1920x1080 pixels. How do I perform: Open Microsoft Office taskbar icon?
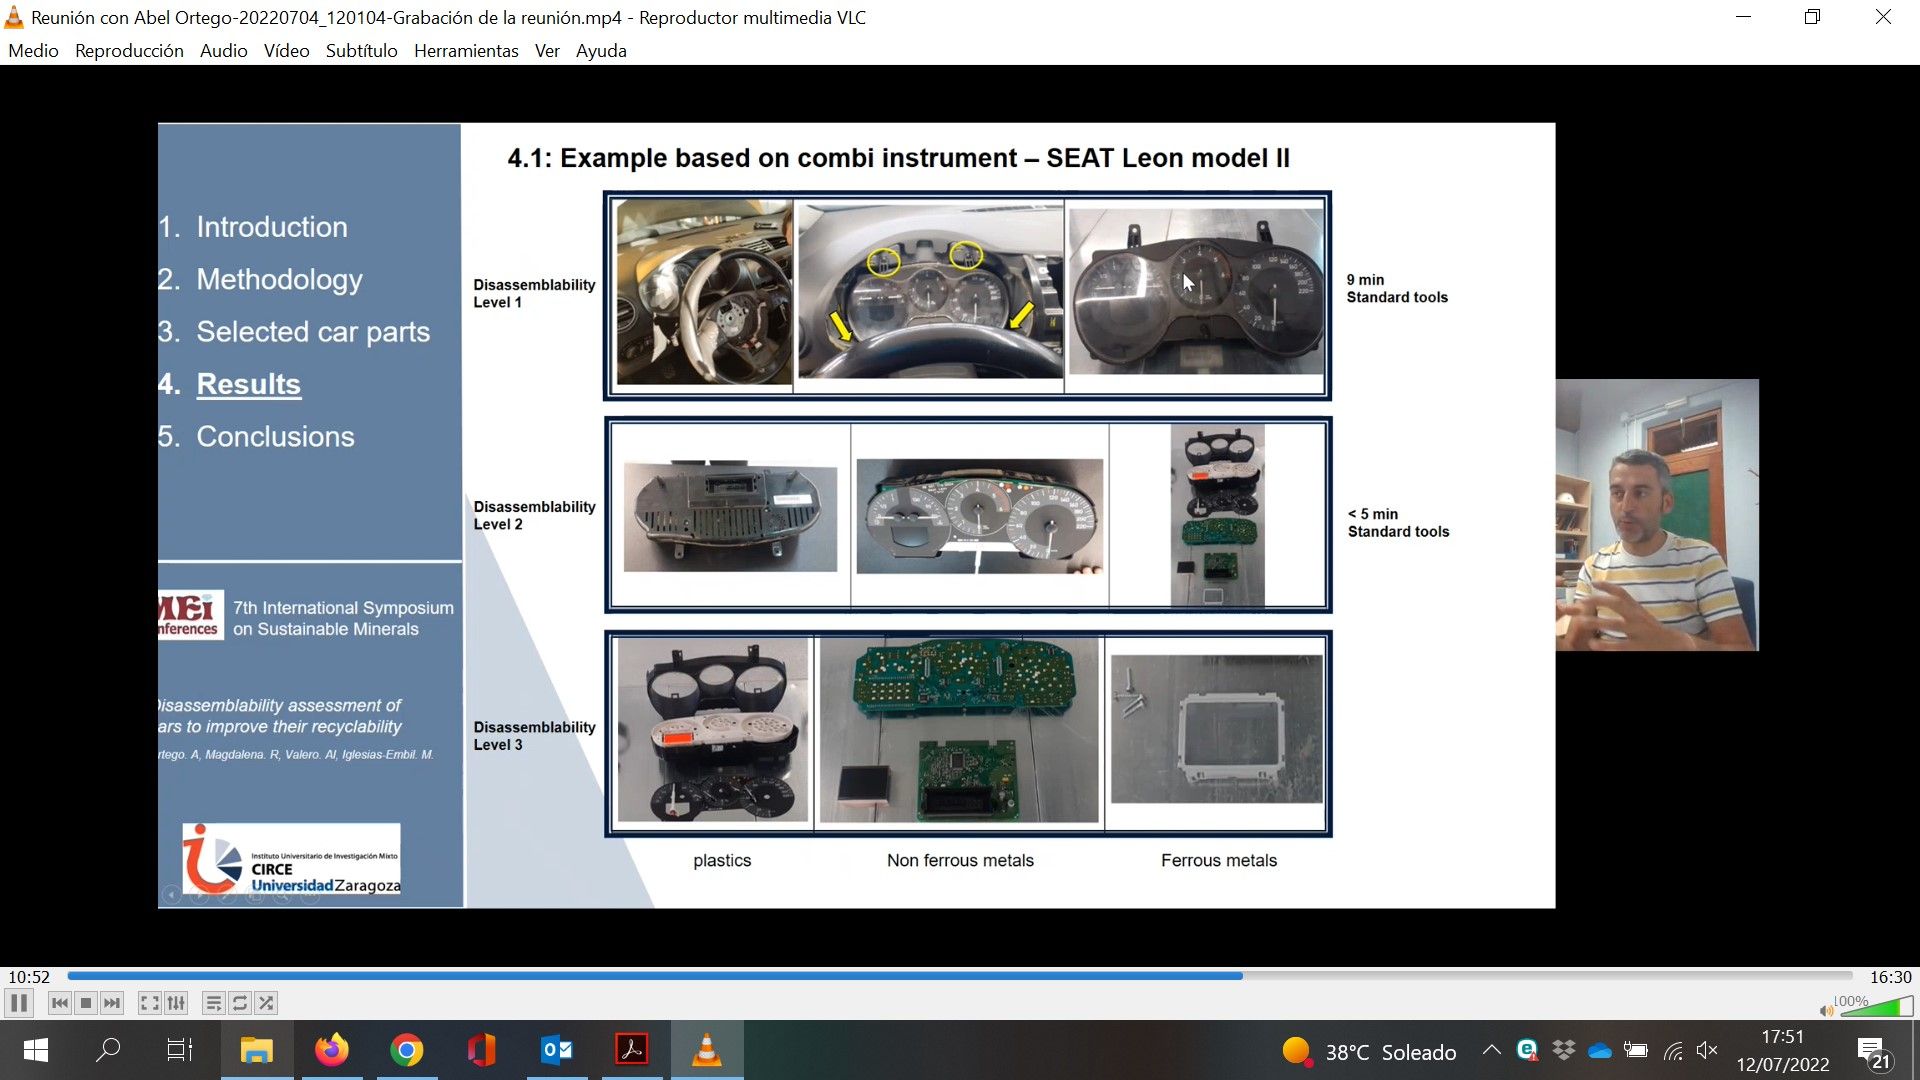pos(482,1050)
